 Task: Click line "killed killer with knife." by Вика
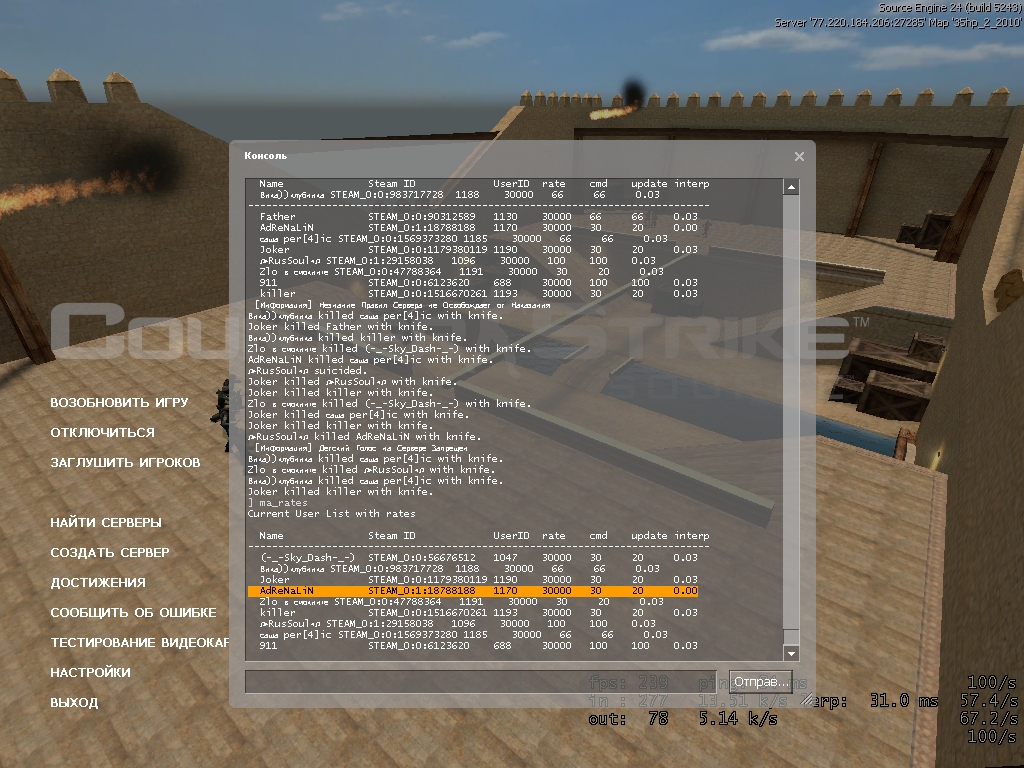point(357,338)
